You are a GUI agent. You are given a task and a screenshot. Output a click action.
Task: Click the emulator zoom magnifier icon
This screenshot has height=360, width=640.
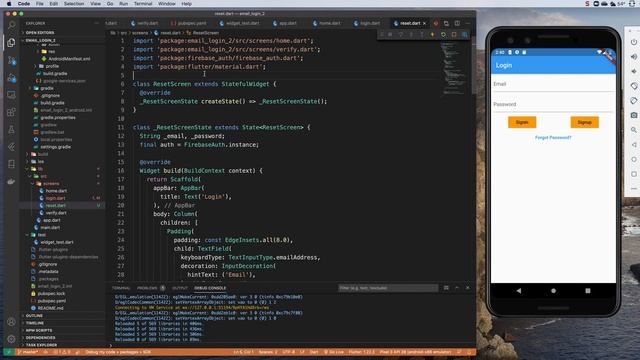tap(633, 130)
